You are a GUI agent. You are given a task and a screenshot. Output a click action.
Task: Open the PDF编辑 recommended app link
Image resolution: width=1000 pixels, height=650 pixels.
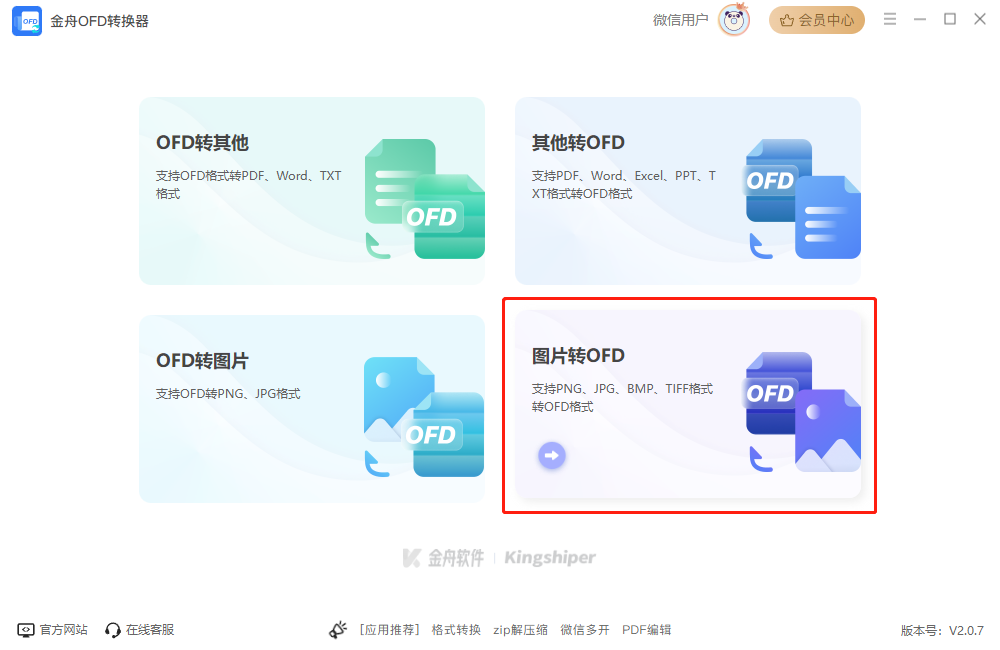(x=647, y=630)
